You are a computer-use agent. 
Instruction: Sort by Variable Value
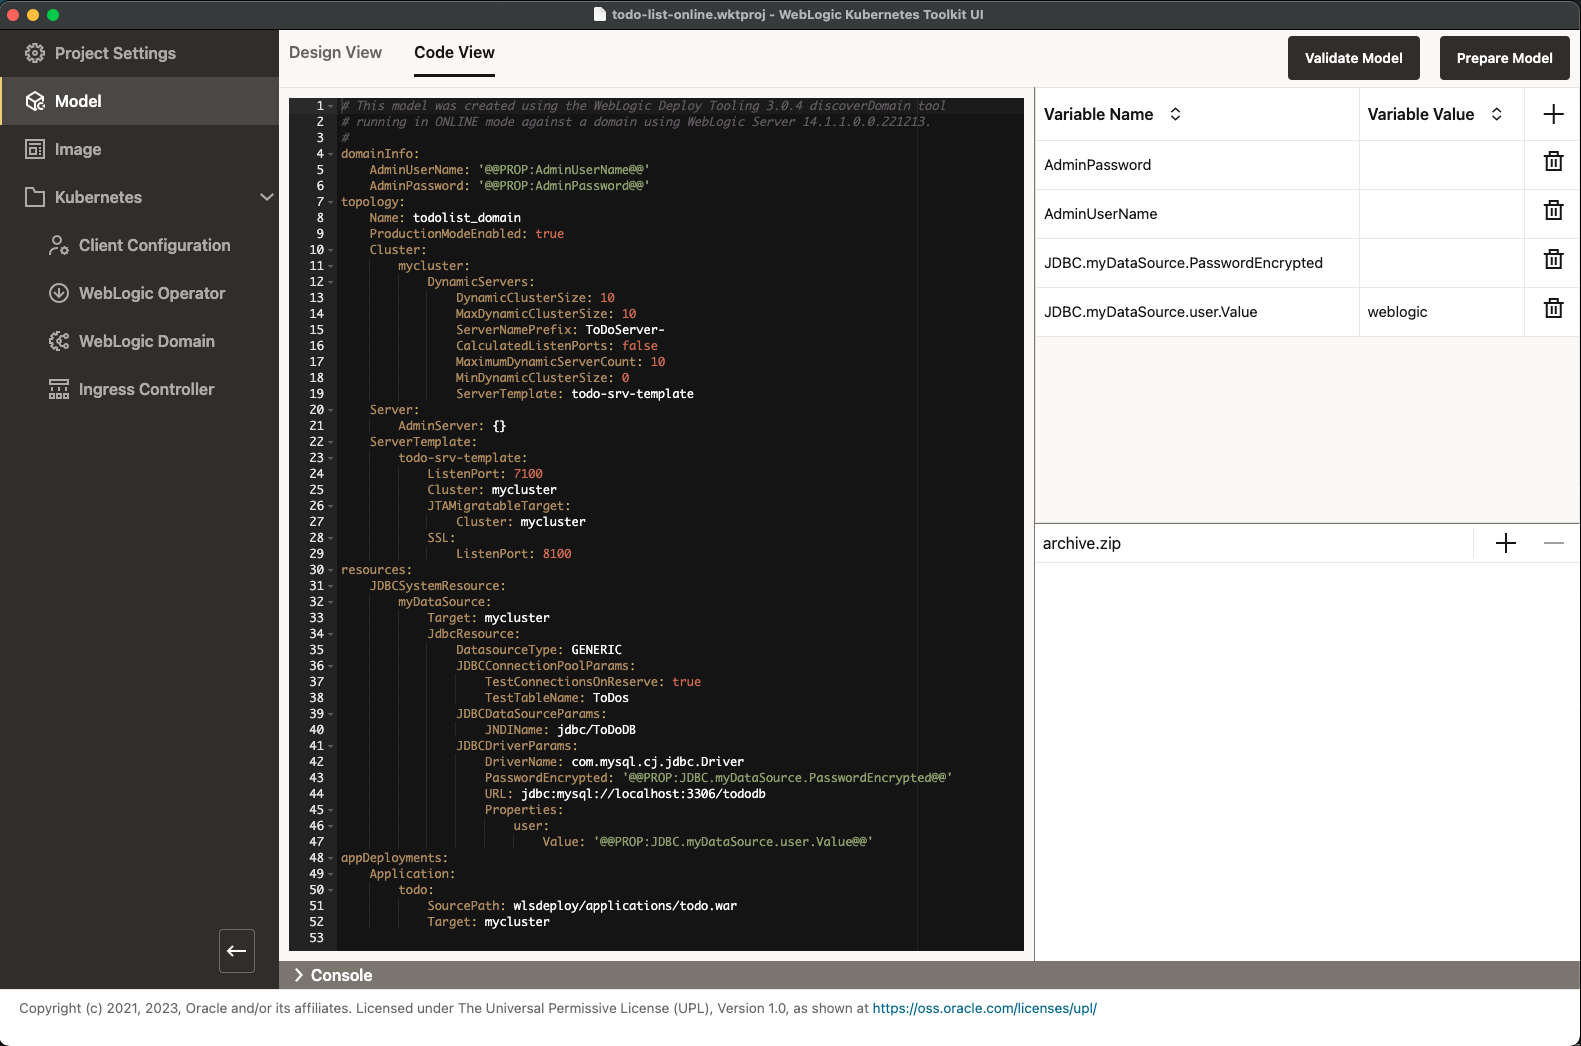tap(1496, 114)
